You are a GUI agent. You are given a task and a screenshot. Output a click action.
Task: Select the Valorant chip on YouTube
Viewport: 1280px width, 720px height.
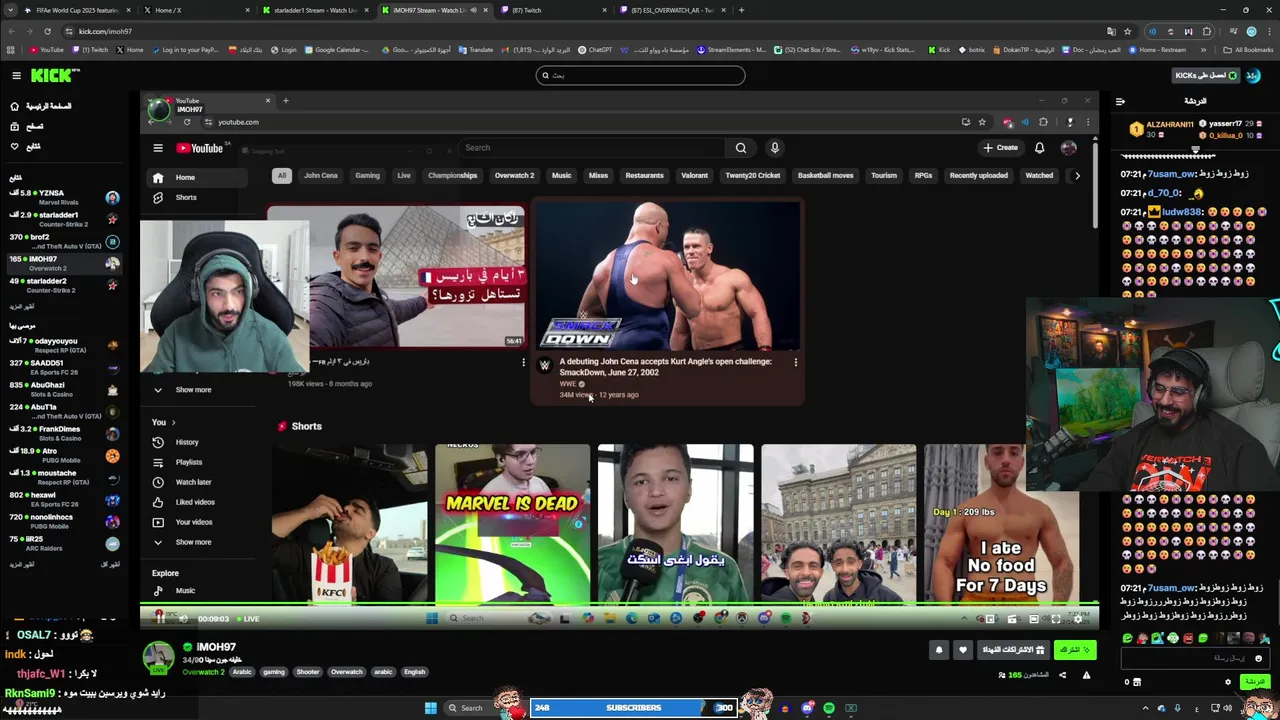[694, 175]
